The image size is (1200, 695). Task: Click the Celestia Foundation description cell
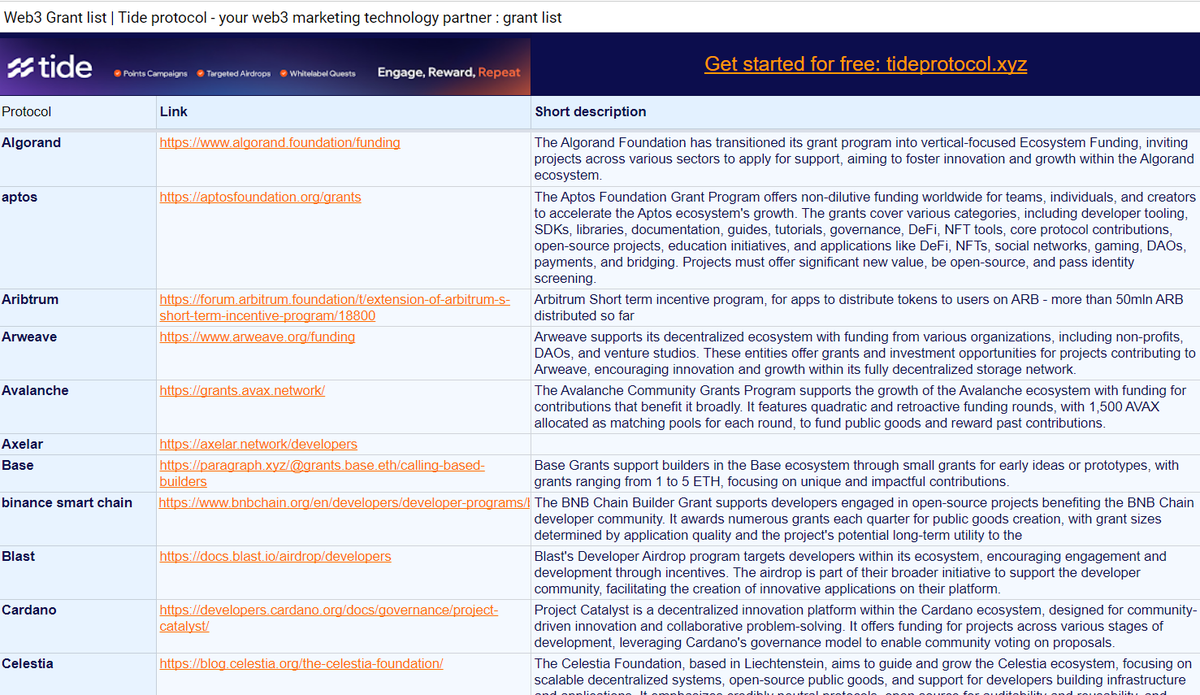pos(865,675)
